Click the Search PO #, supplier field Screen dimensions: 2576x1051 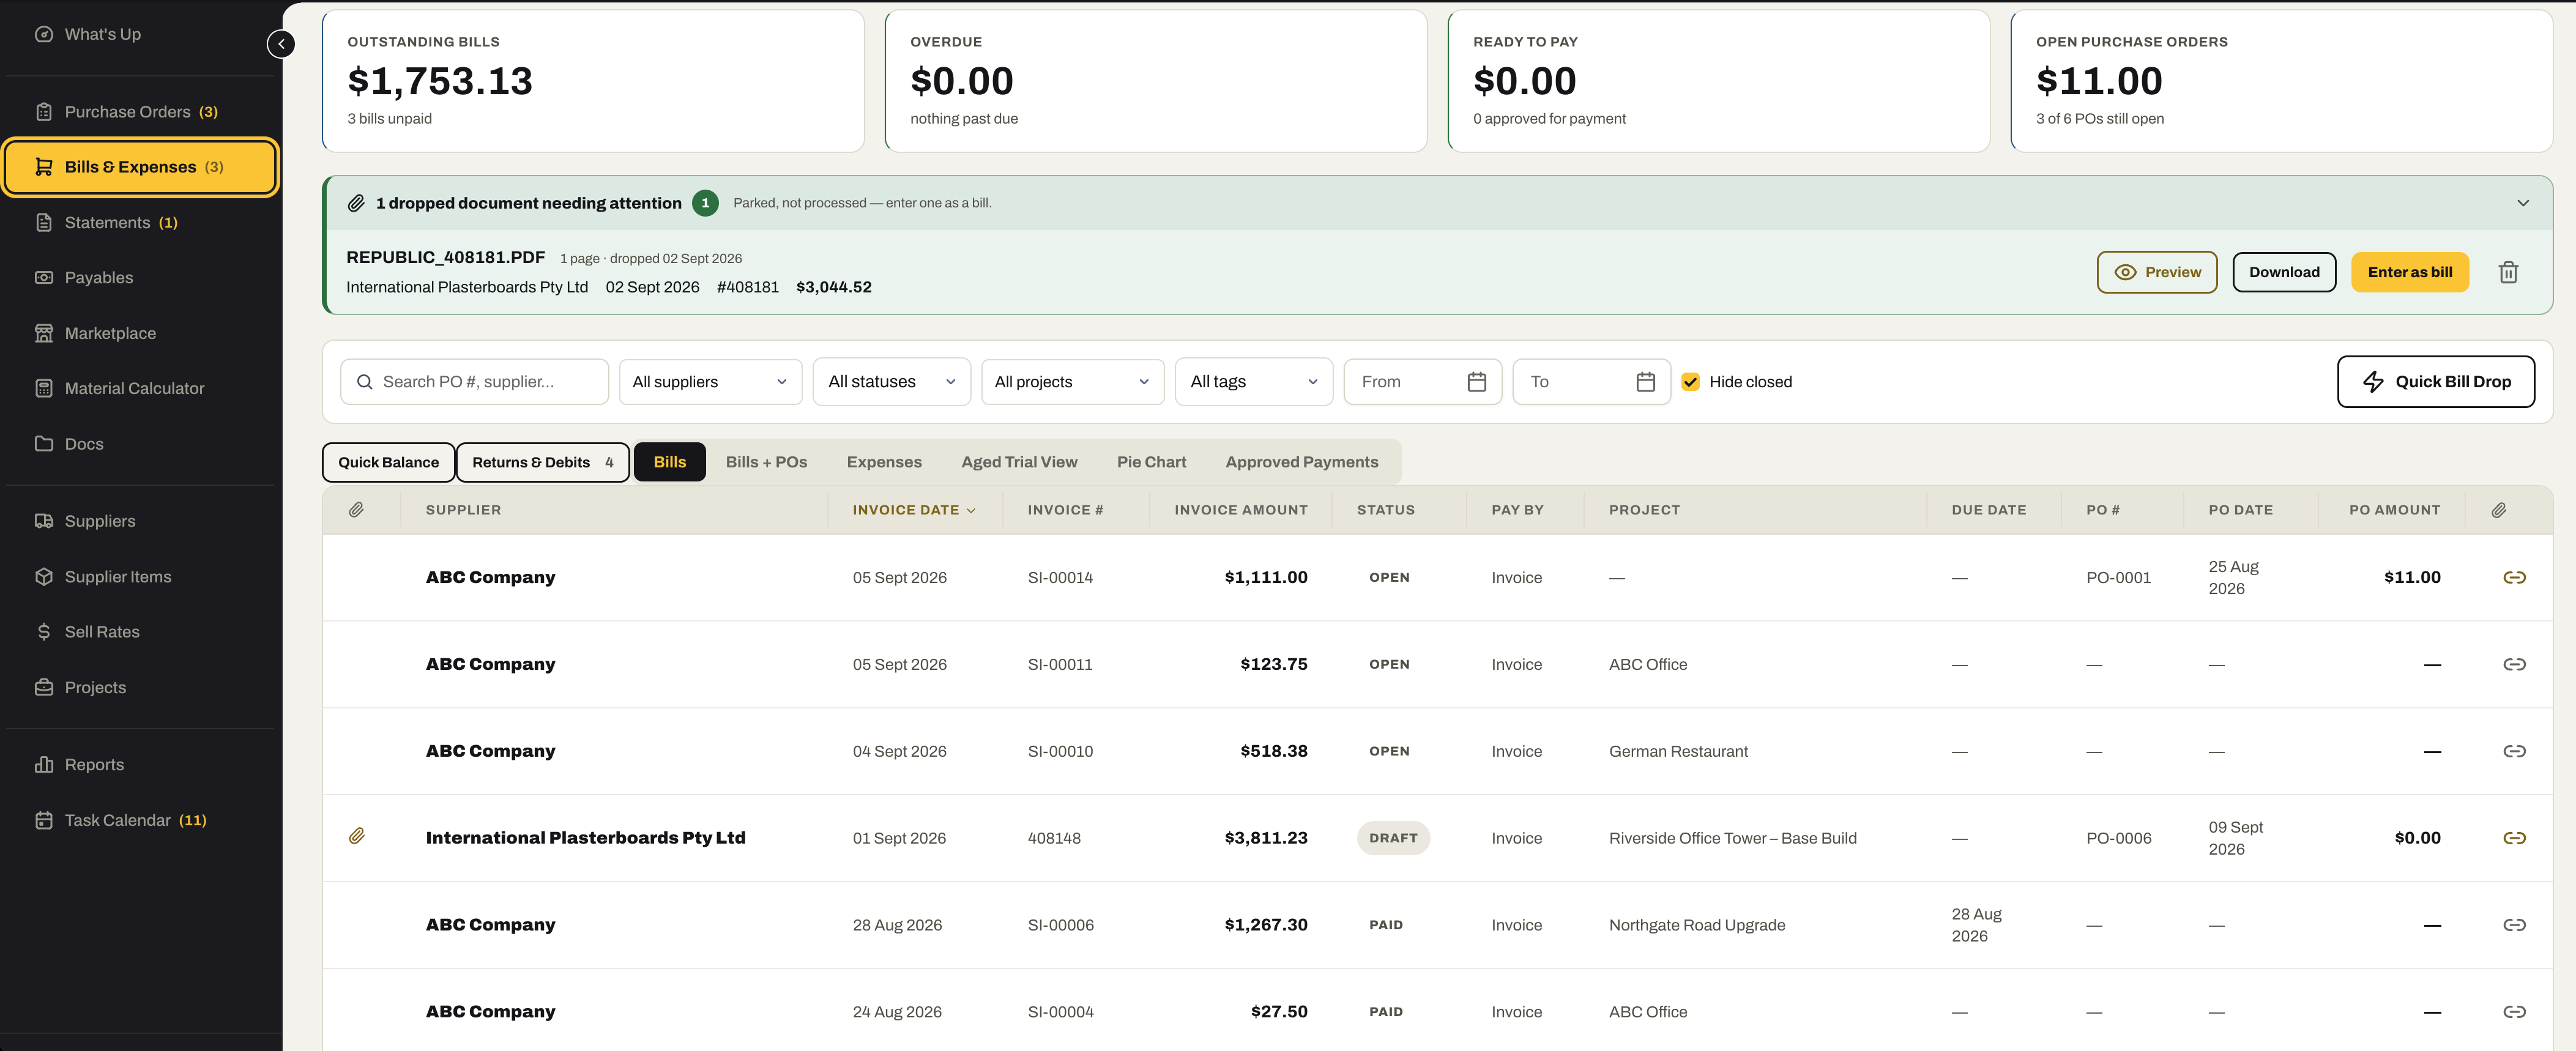pyautogui.click(x=474, y=382)
